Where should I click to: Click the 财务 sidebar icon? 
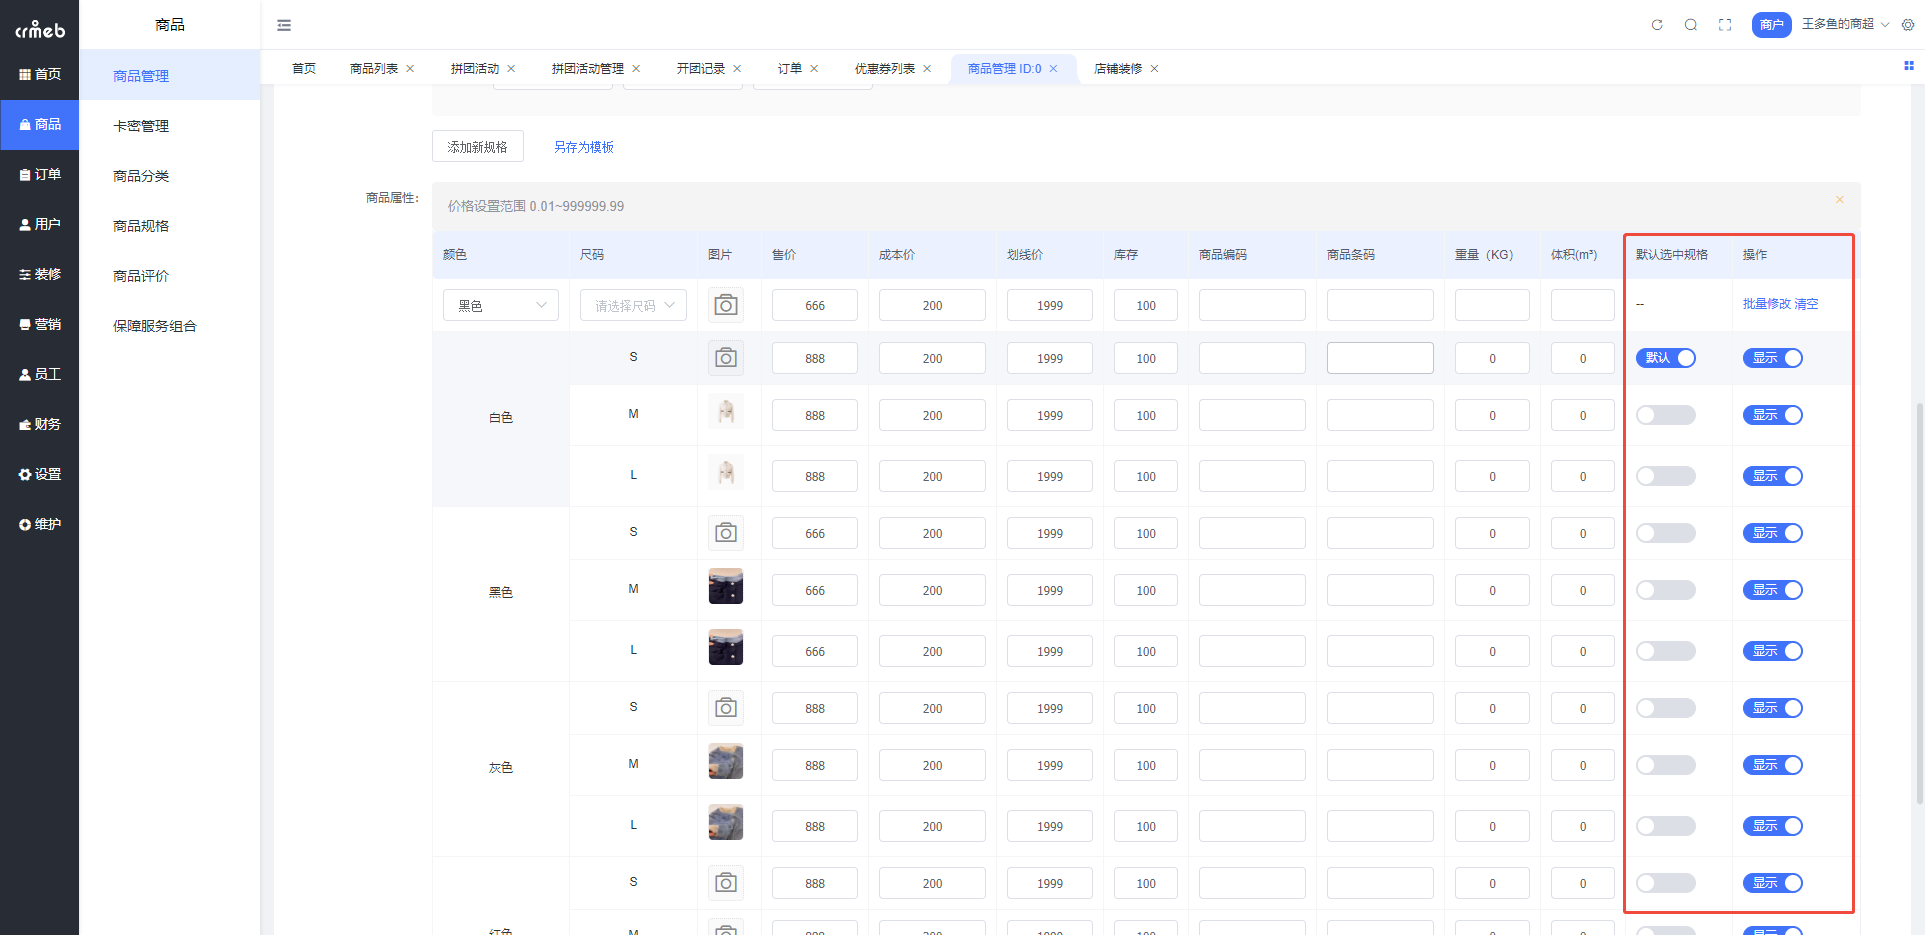pos(40,424)
